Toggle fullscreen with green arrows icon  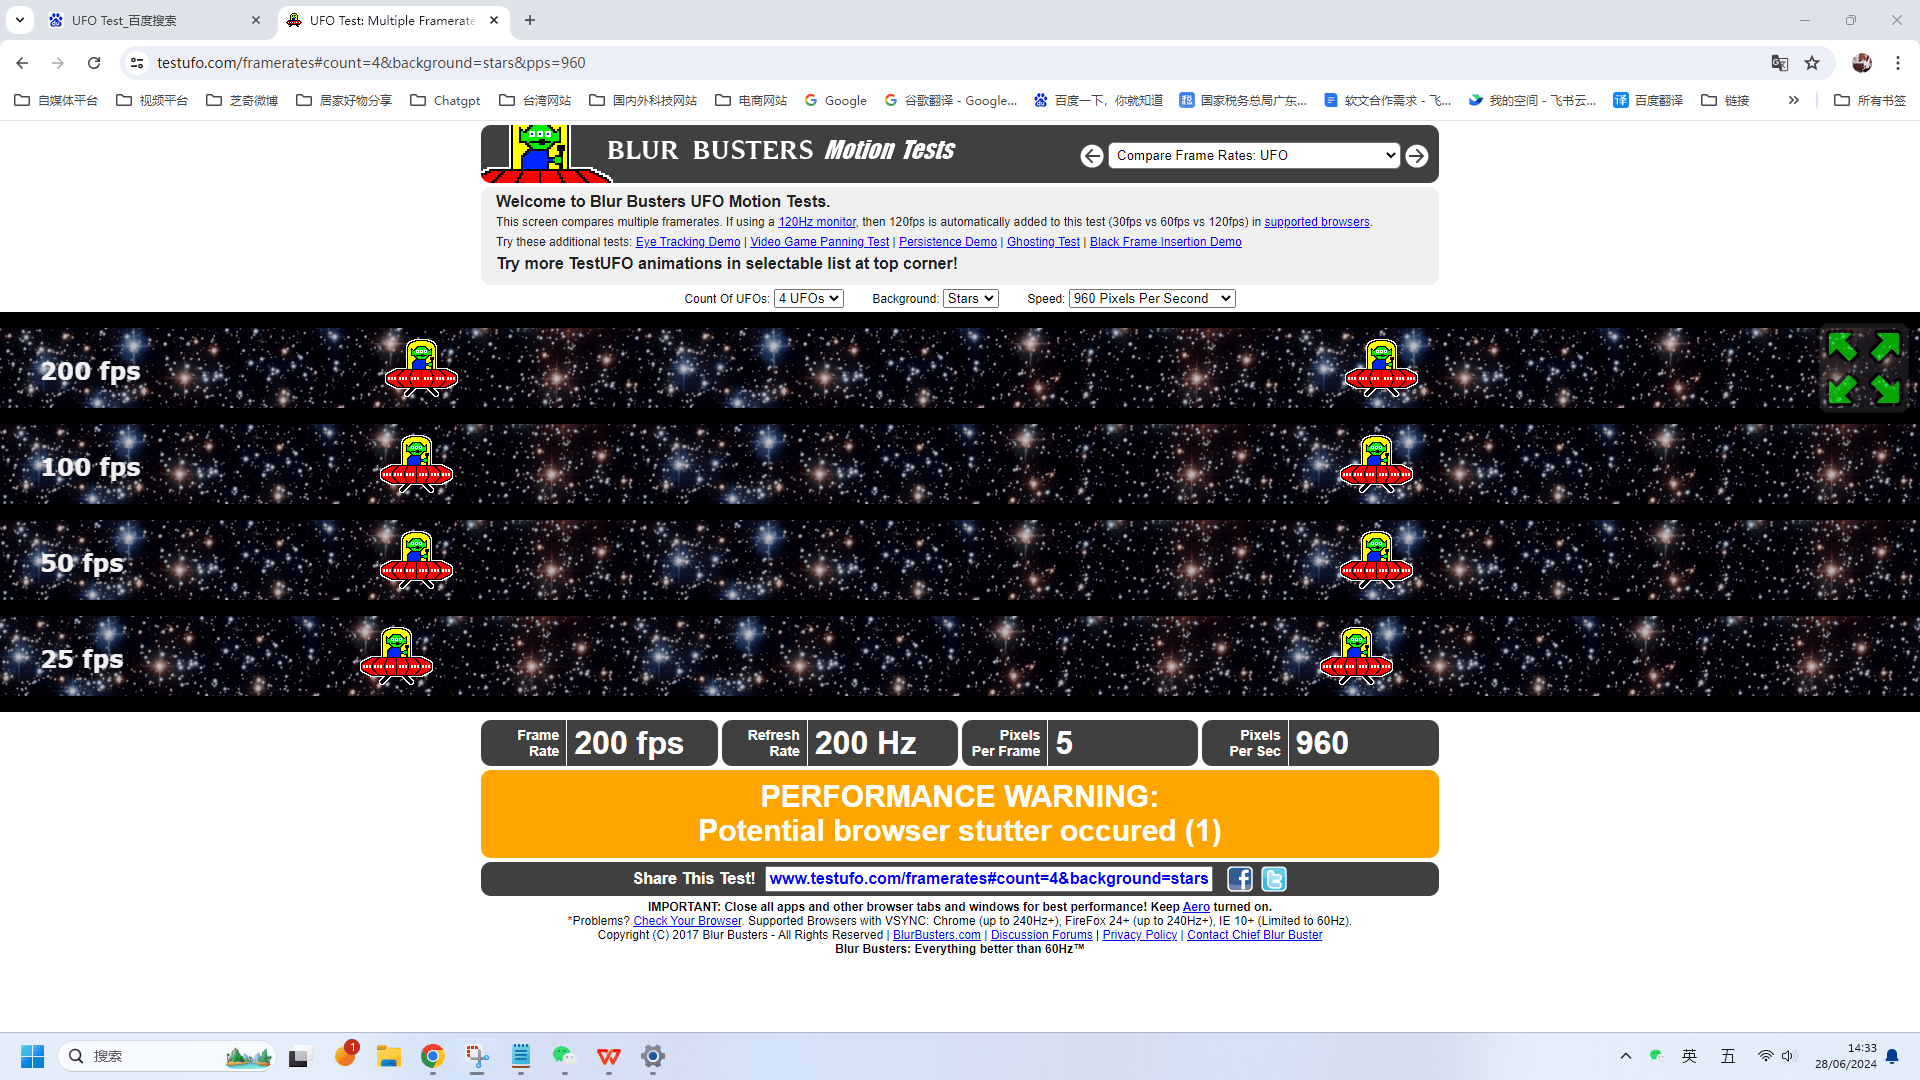coord(1864,368)
